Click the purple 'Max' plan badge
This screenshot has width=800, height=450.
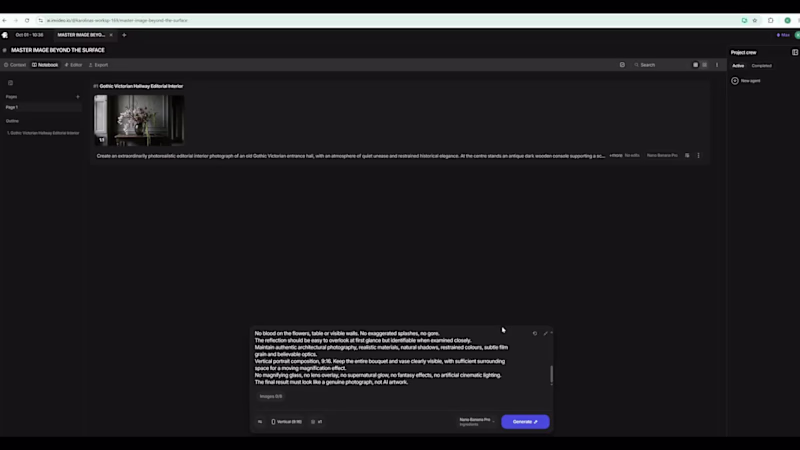[x=783, y=35]
